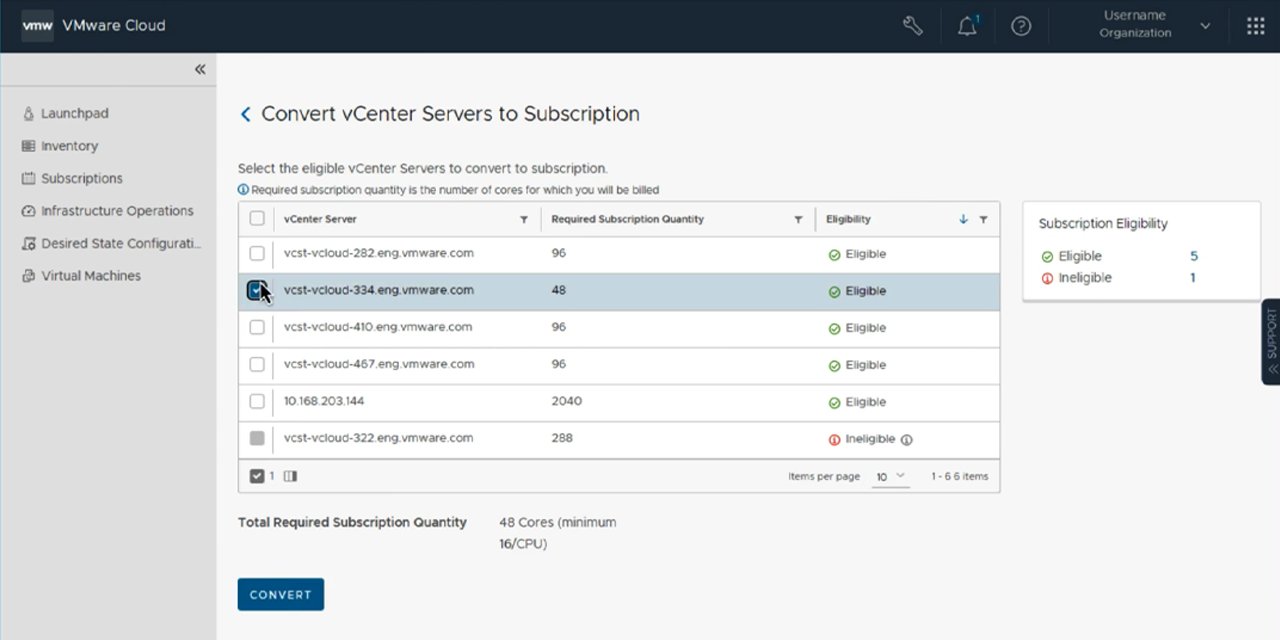The width and height of the screenshot is (1280, 640).
Task: Uncheck the vcst-vcloud-334 row checkbox
Action: (x=256, y=290)
